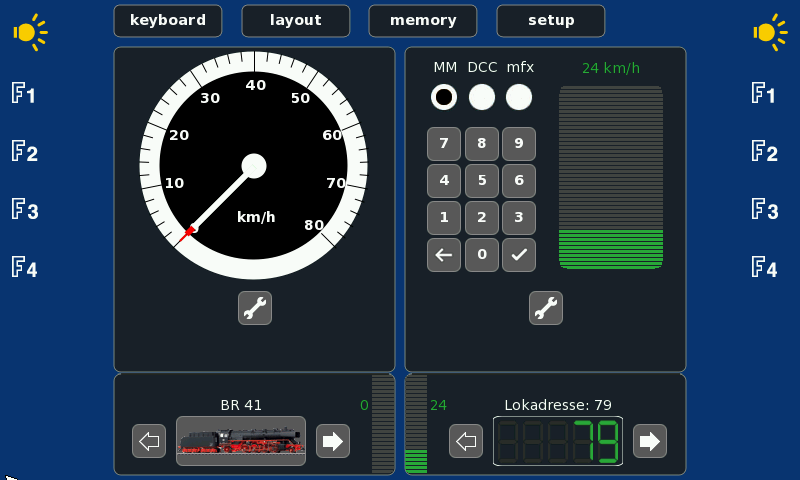Screen dimensions: 800x480
Task: Go to previous locomotive before BR 41
Action: (x=149, y=440)
